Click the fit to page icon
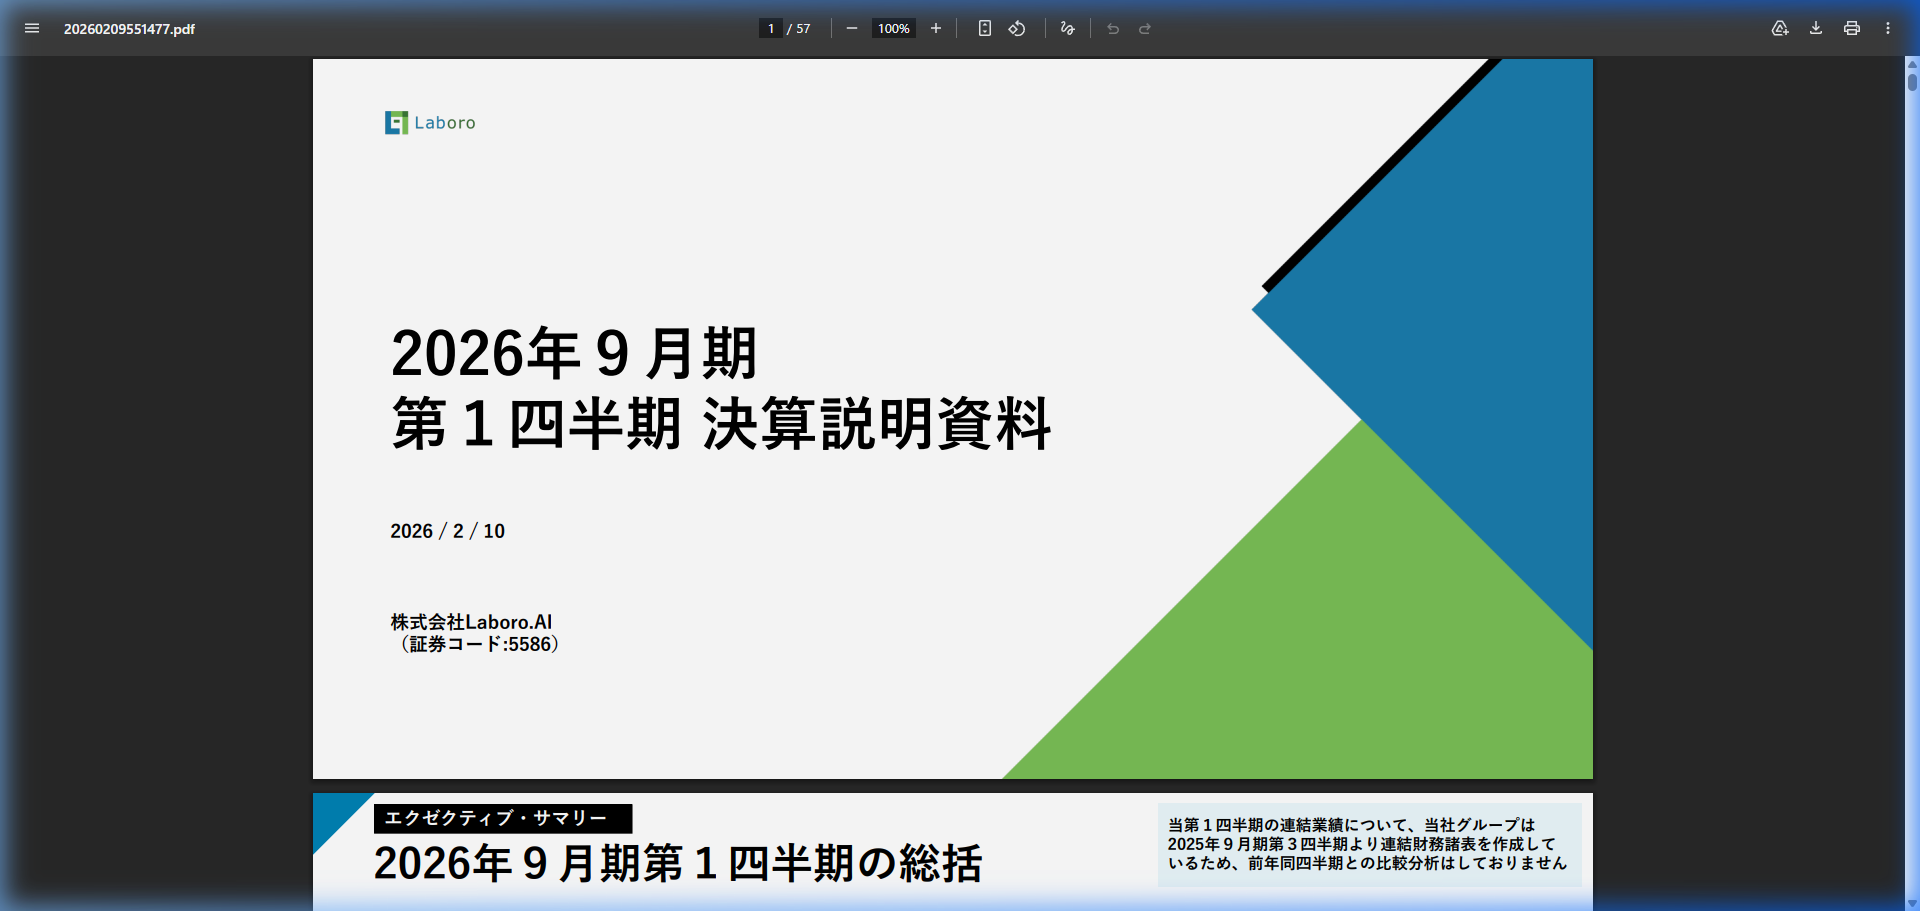This screenshot has height=911, width=1920. coord(984,28)
